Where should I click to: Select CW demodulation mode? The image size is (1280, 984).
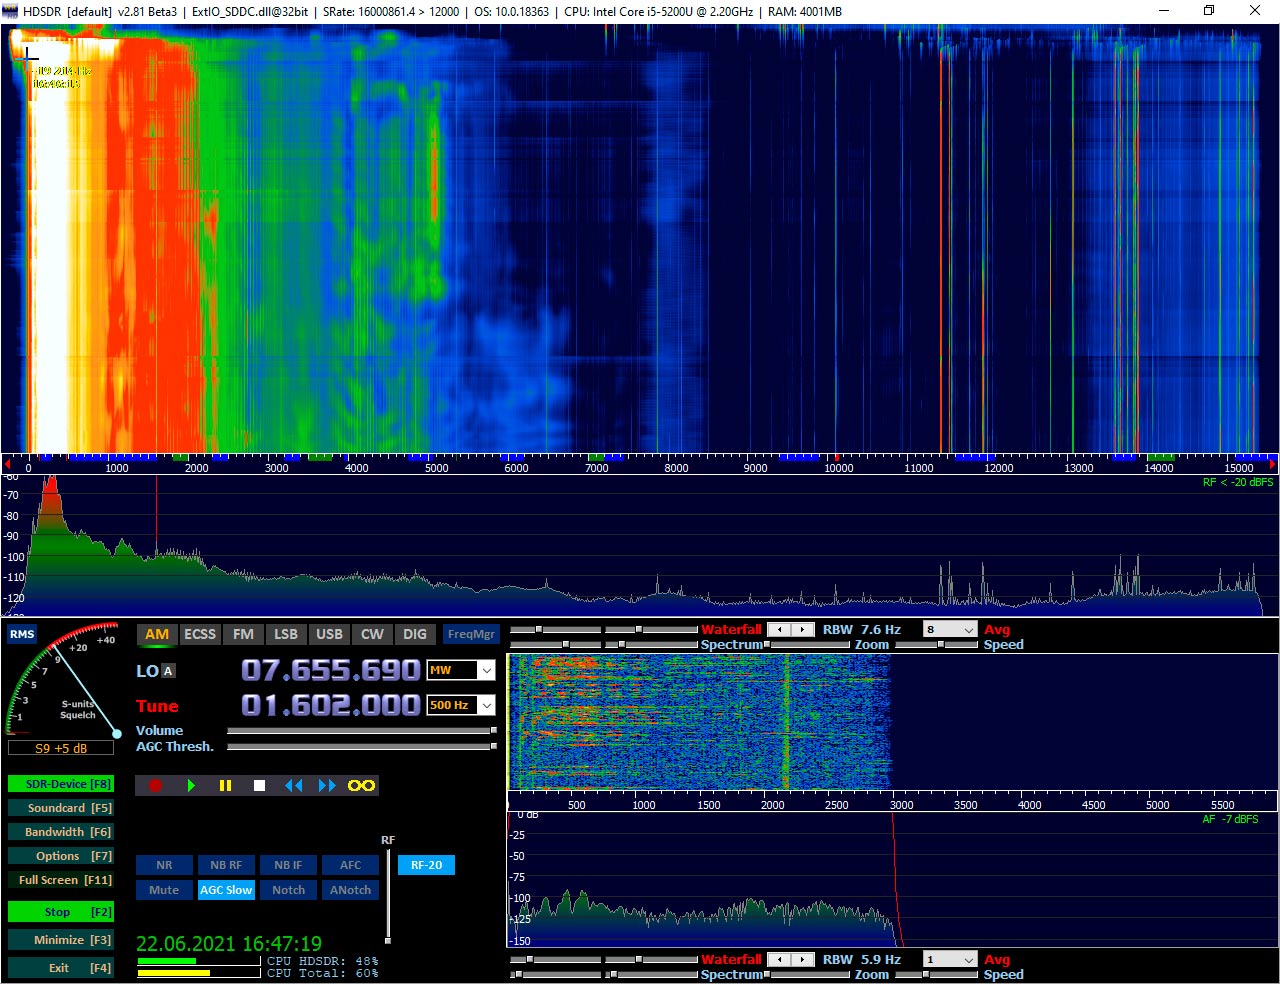click(372, 634)
